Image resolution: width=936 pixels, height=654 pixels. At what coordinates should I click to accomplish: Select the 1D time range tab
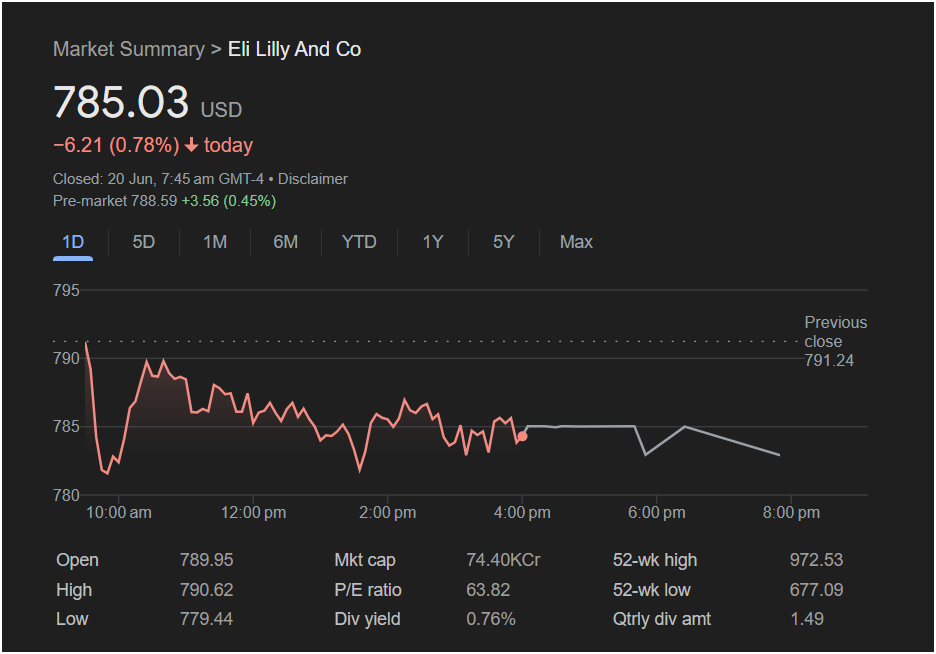[x=73, y=242]
